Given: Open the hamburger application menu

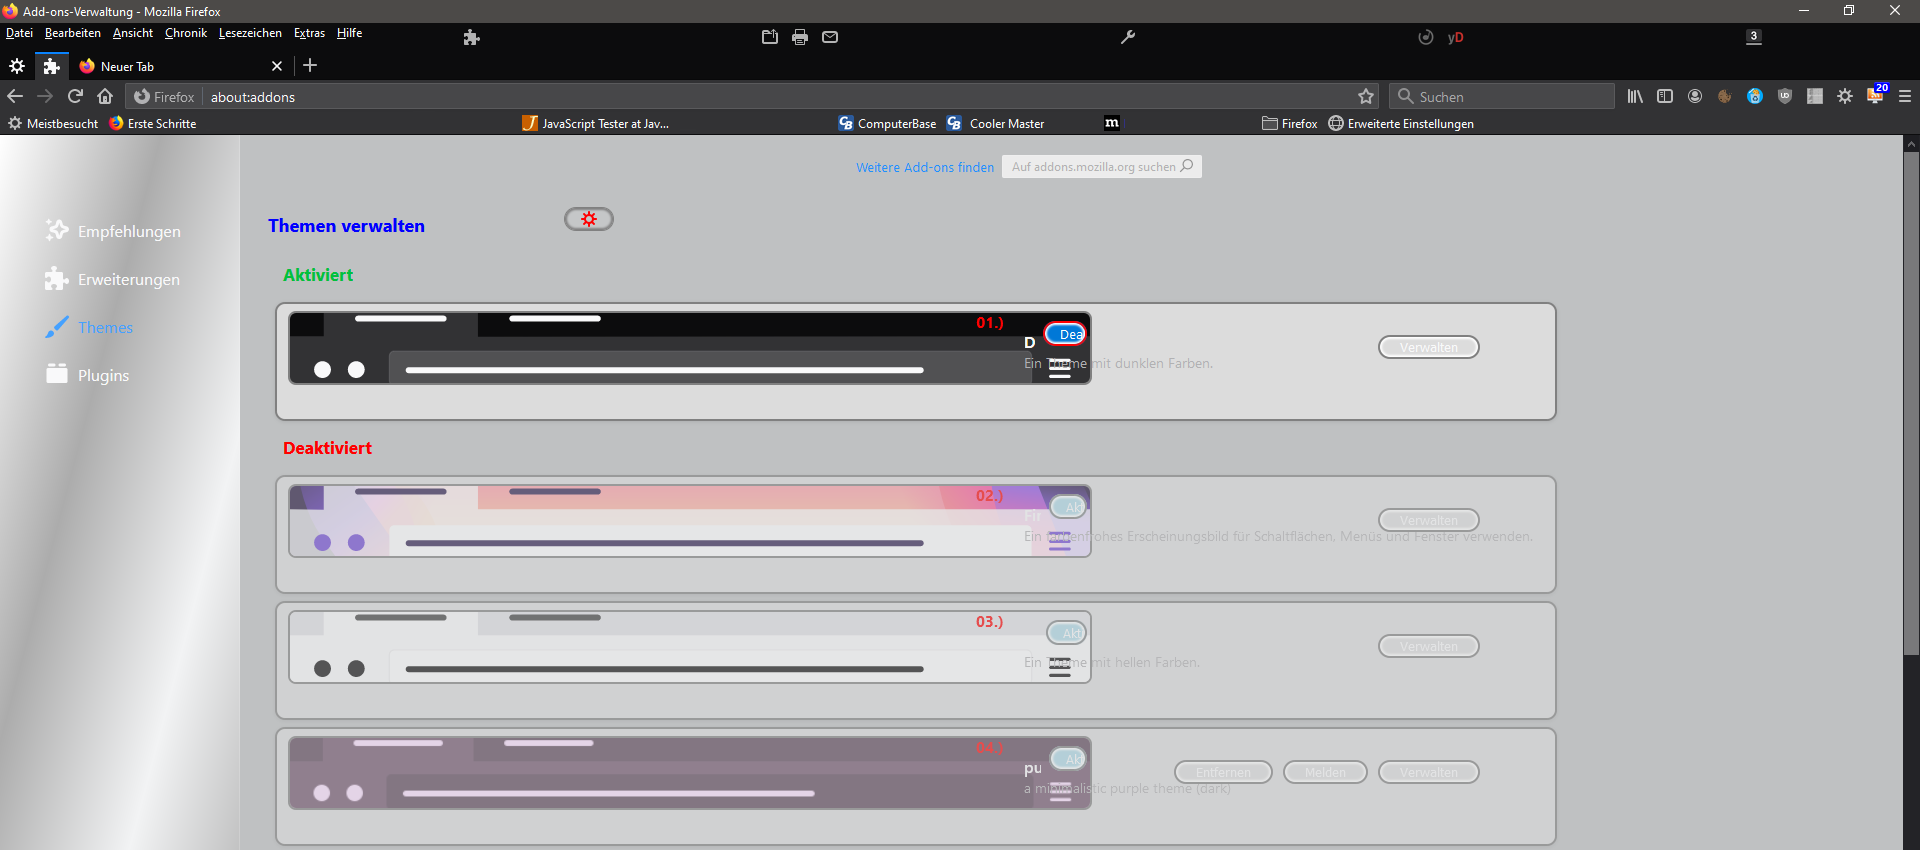Looking at the screenshot, I should (x=1905, y=96).
